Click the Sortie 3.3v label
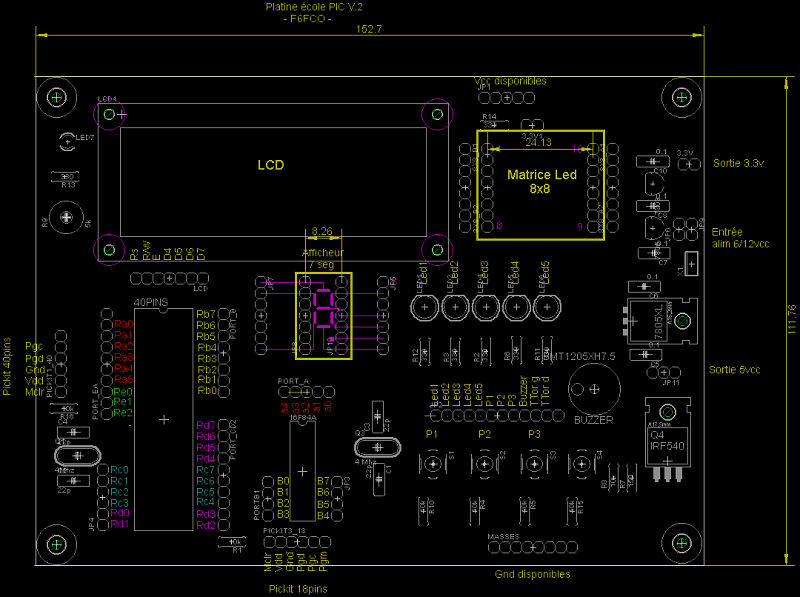Image resolution: width=800 pixels, height=597 pixels. (739, 162)
